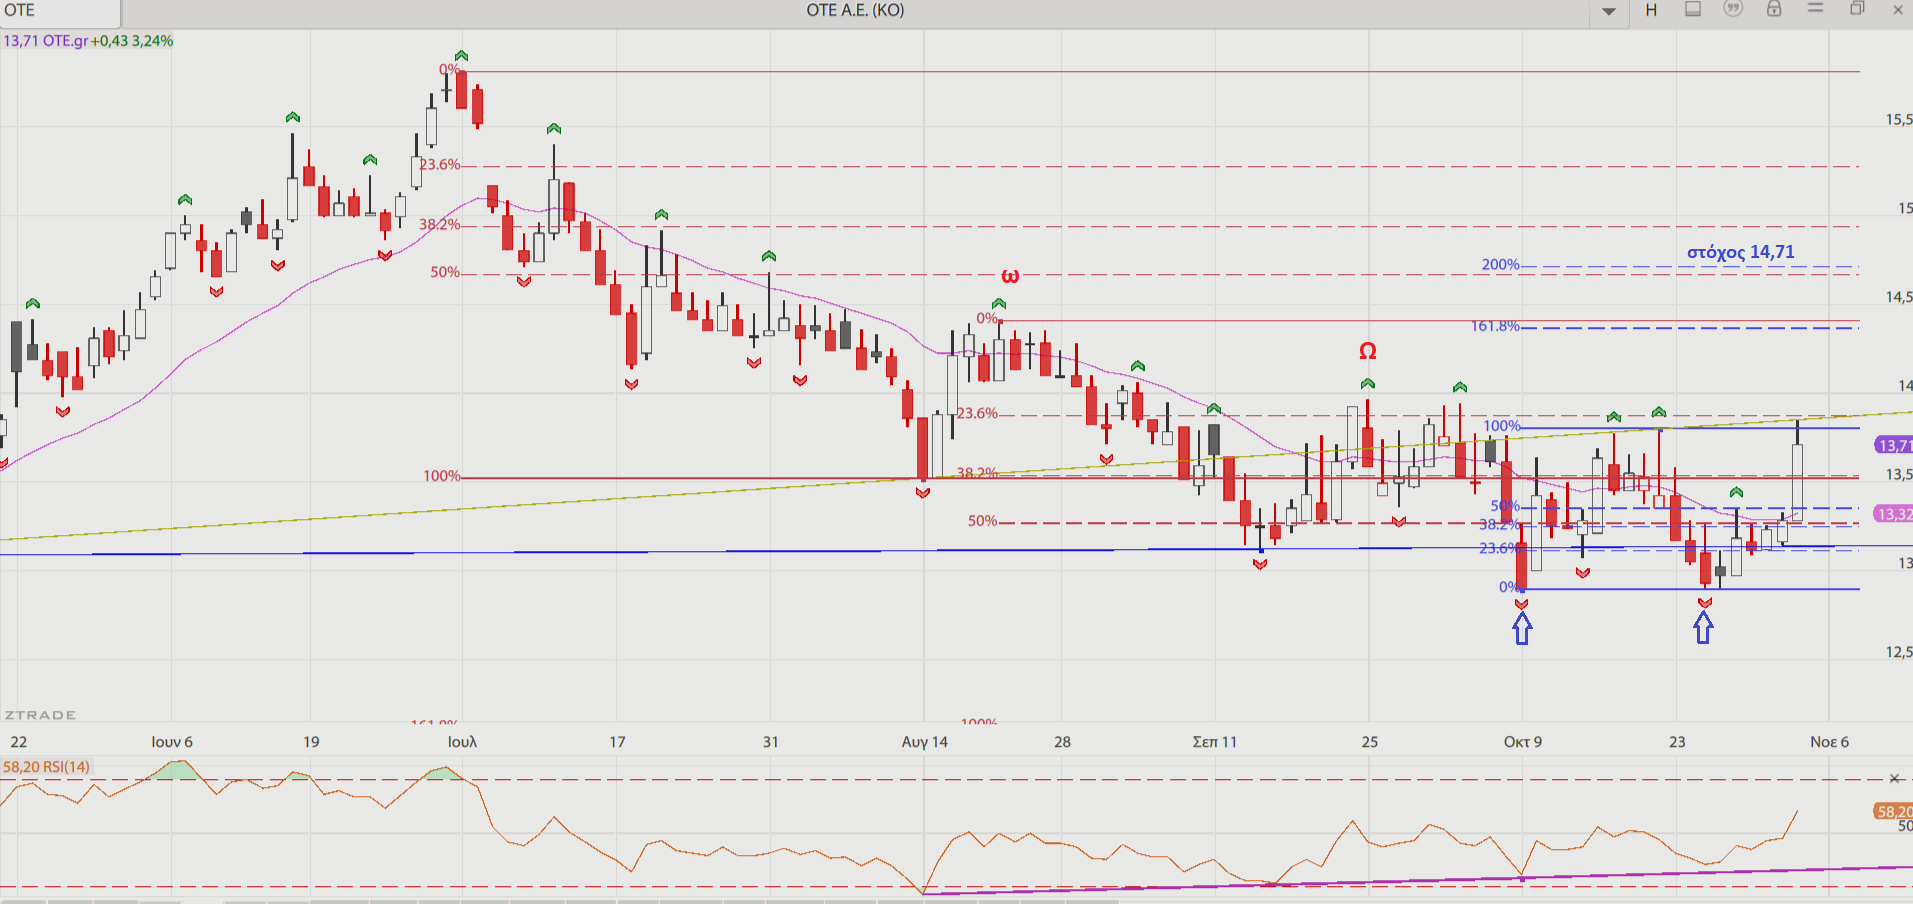Toggle the chart lock icon
This screenshot has height=904, width=1913.
coord(1774,10)
